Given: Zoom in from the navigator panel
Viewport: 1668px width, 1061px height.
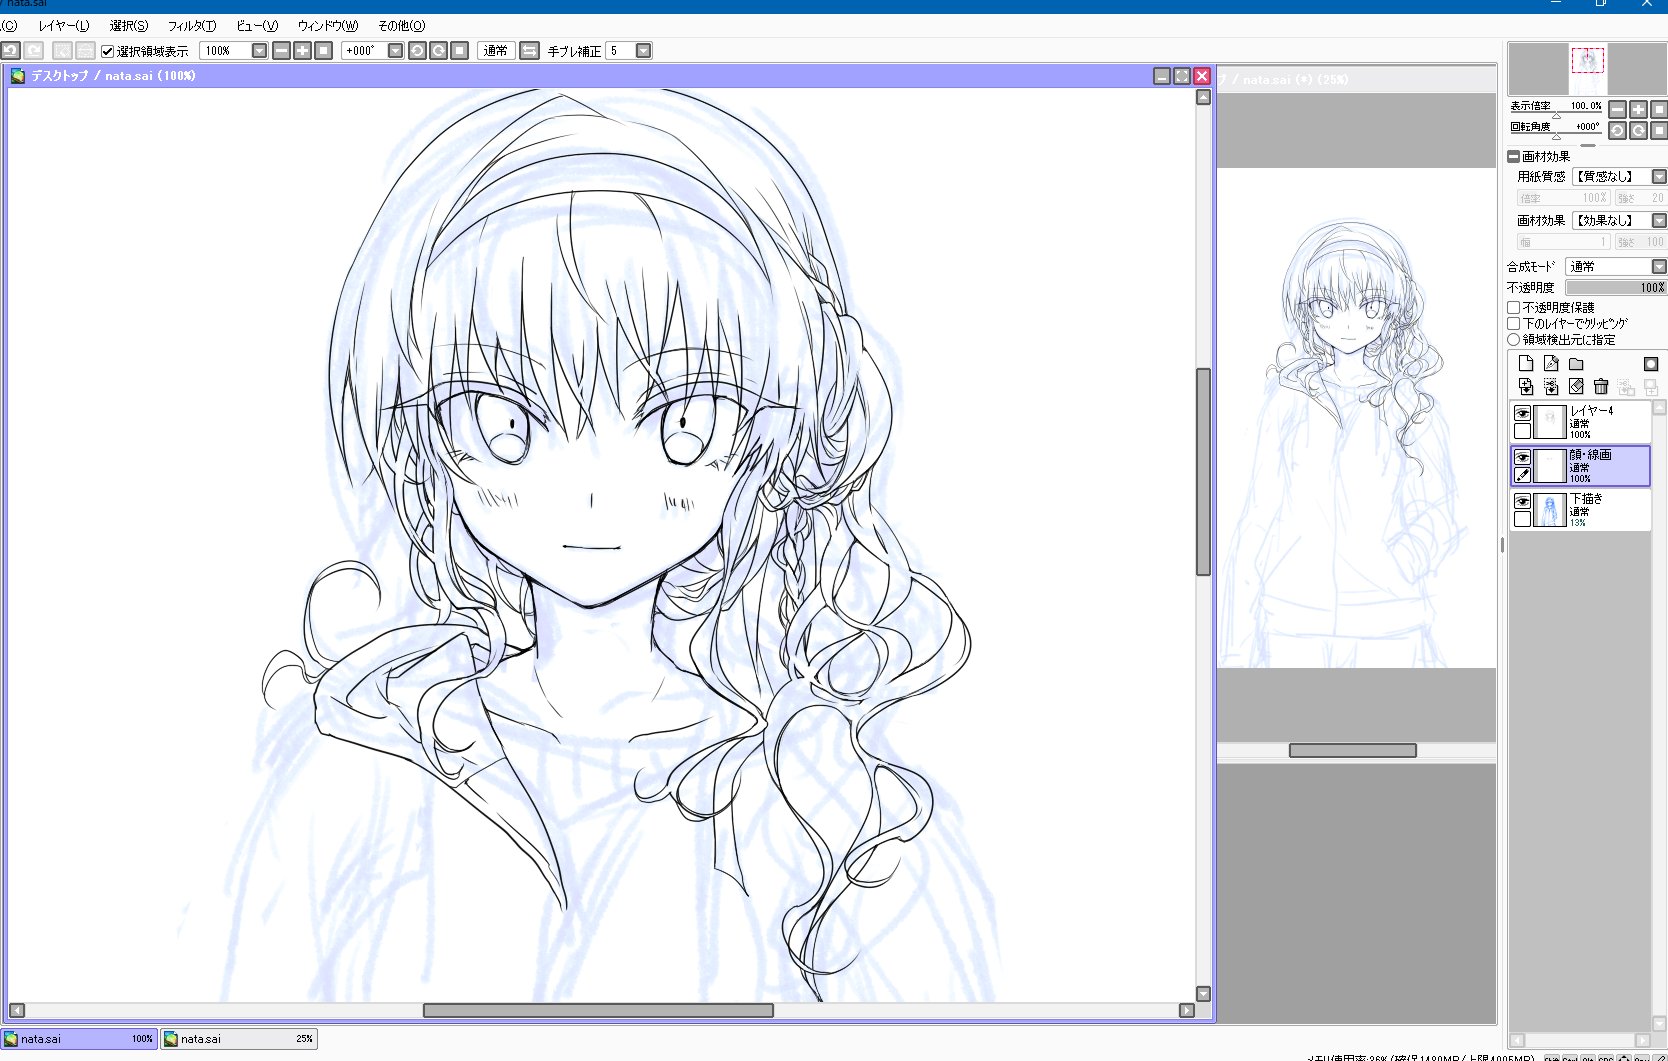Looking at the screenshot, I should click(x=1638, y=109).
